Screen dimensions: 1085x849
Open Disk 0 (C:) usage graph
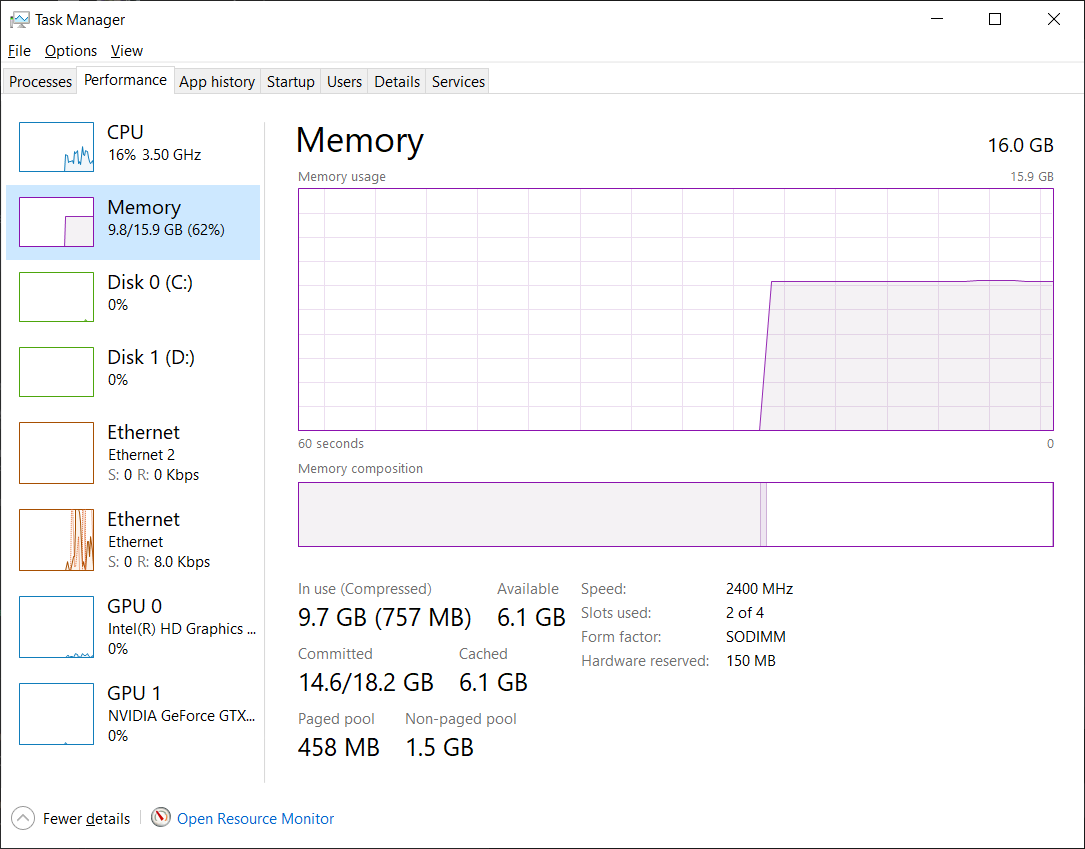coord(57,297)
